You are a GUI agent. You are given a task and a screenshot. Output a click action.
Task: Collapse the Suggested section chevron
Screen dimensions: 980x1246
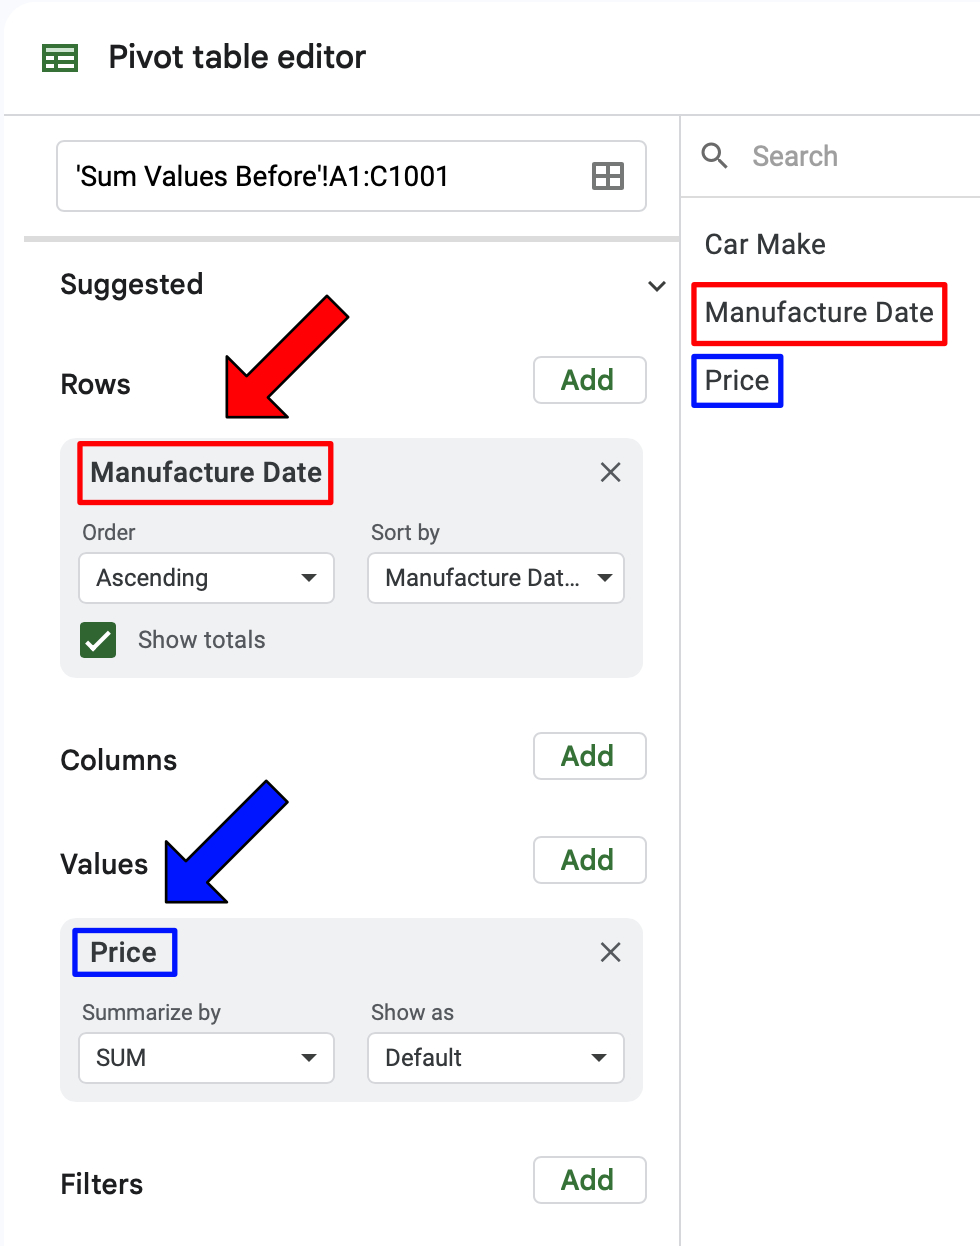click(x=657, y=285)
